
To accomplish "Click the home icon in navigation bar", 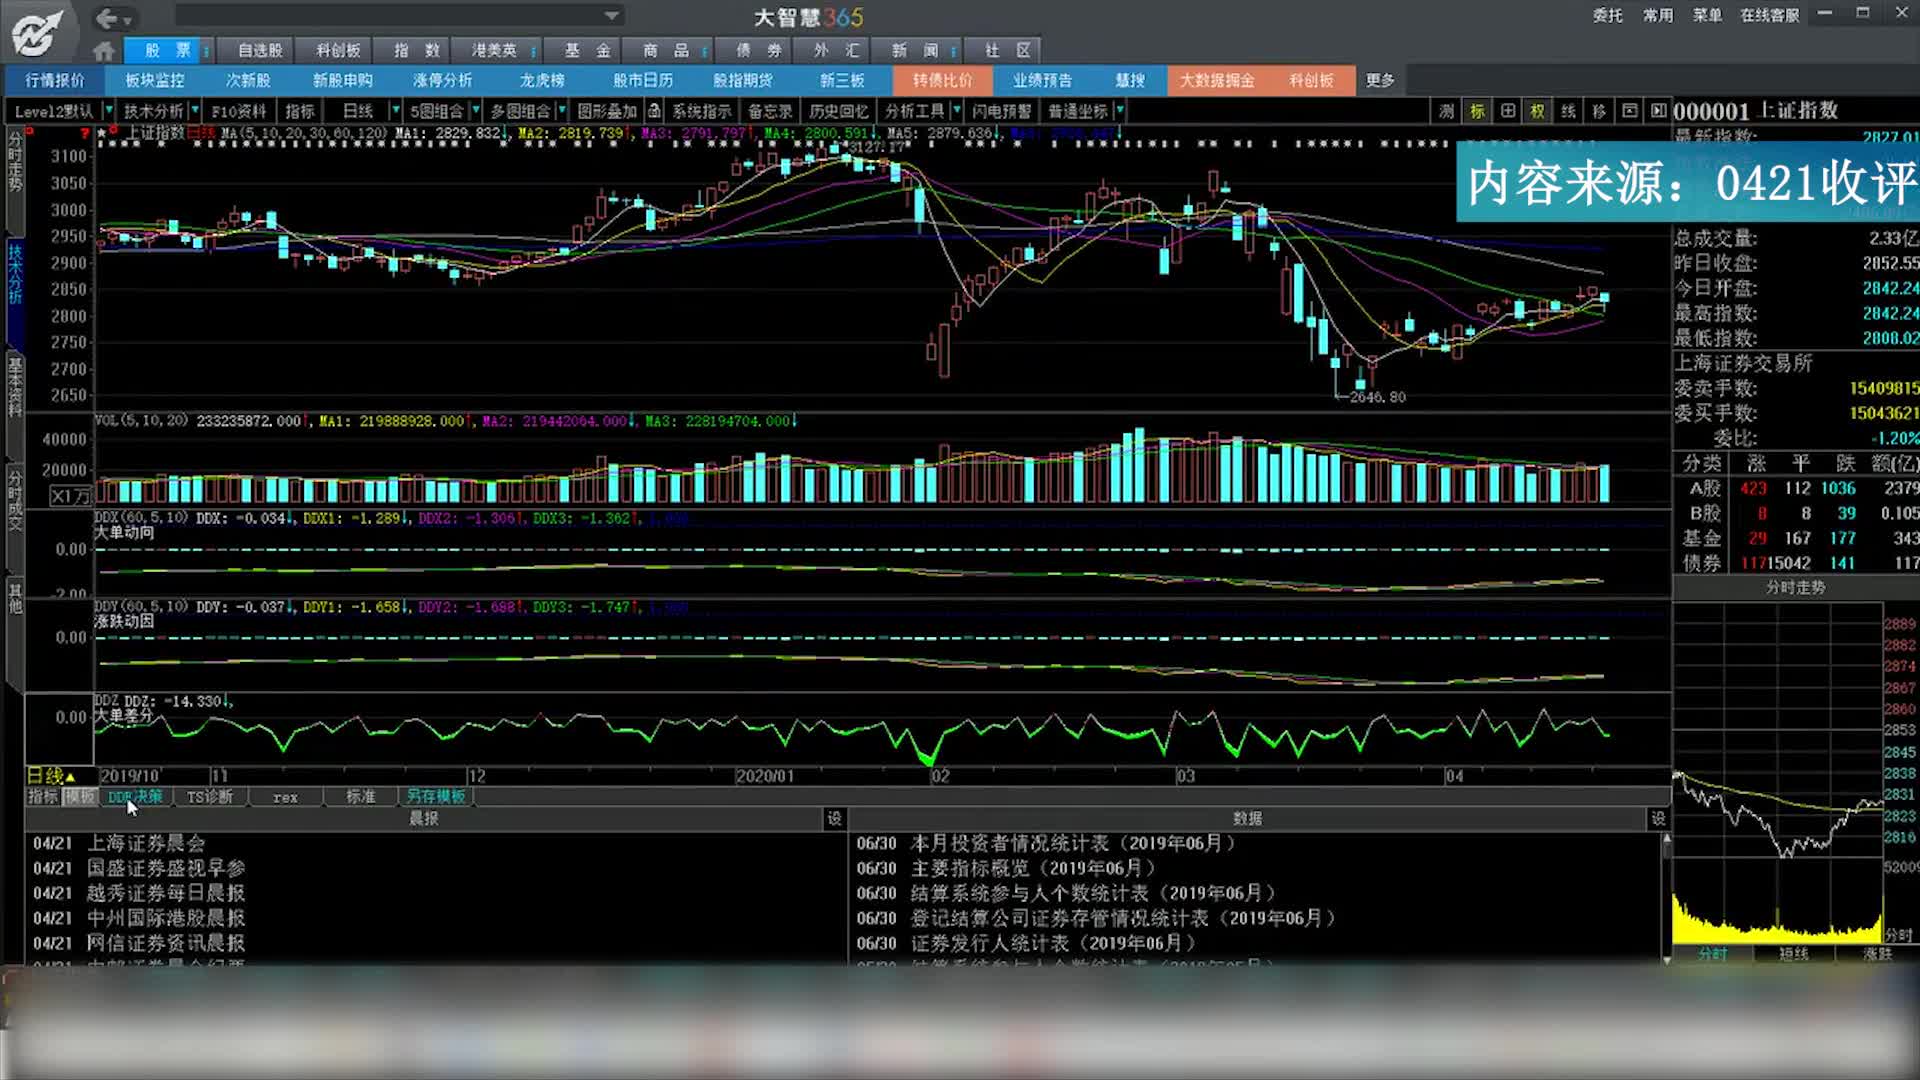I will click(x=103, y=50).
